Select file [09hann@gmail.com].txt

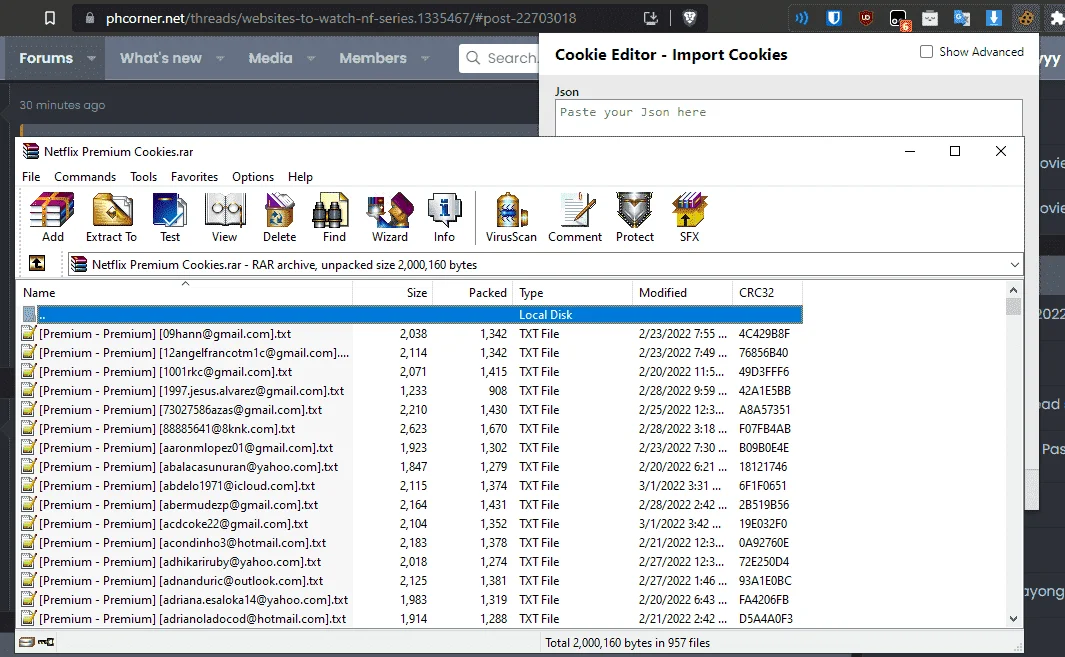coord(412,334)
